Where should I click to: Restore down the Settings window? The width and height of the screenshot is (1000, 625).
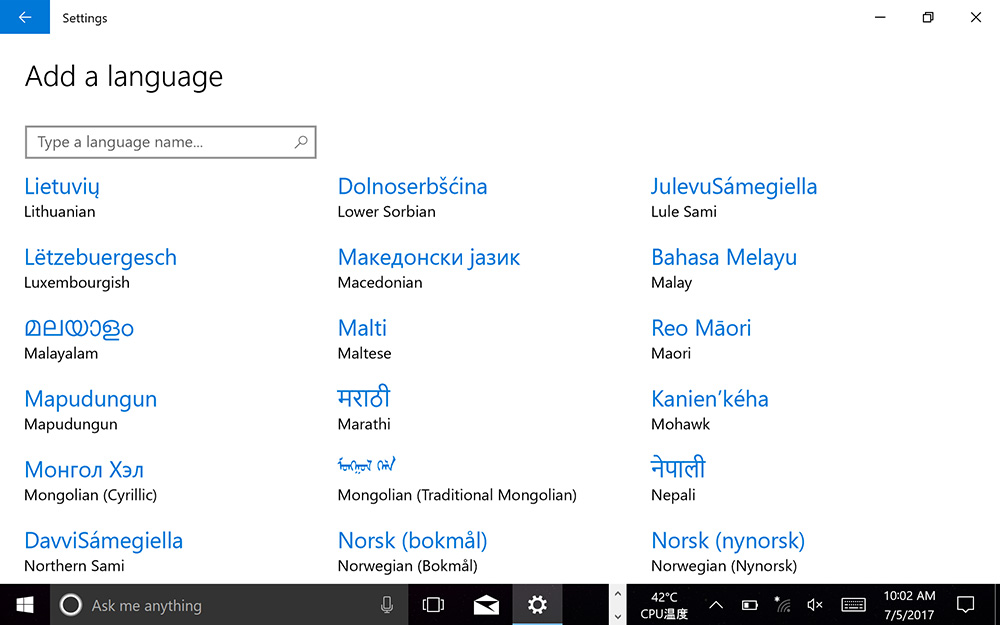point(928,17)
